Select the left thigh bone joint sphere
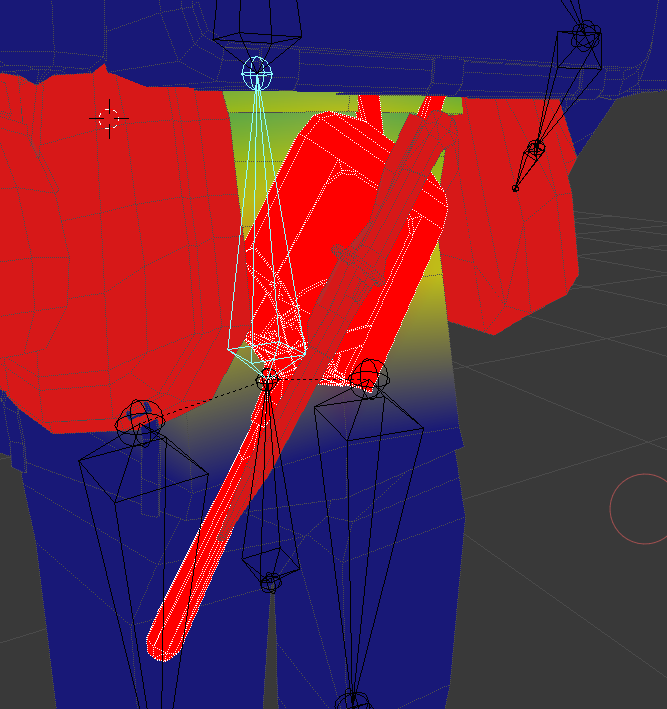This screenshot has width=667, height=709. point(140,422)
